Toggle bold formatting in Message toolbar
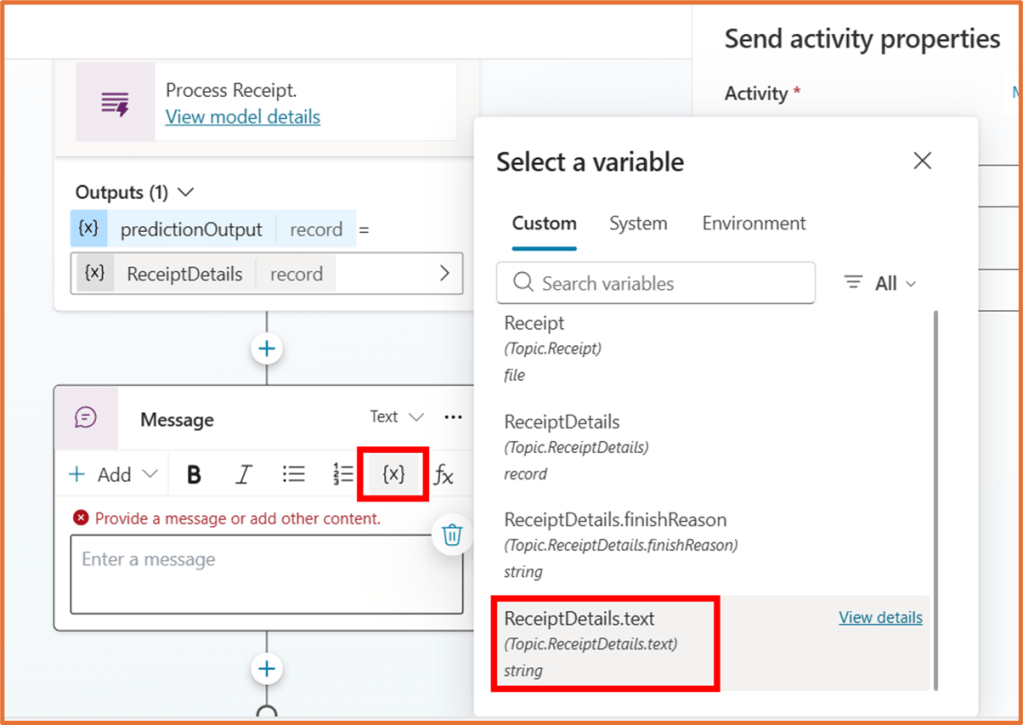This screenshot has width=1023, height=725. click(194, 475)
